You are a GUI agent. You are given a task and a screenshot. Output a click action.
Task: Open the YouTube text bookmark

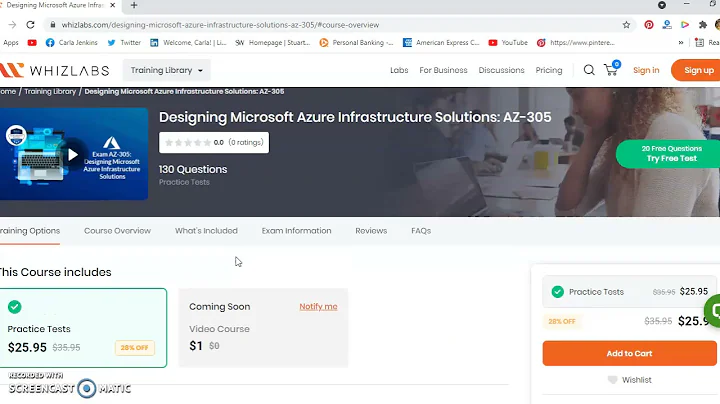[508, 43]
